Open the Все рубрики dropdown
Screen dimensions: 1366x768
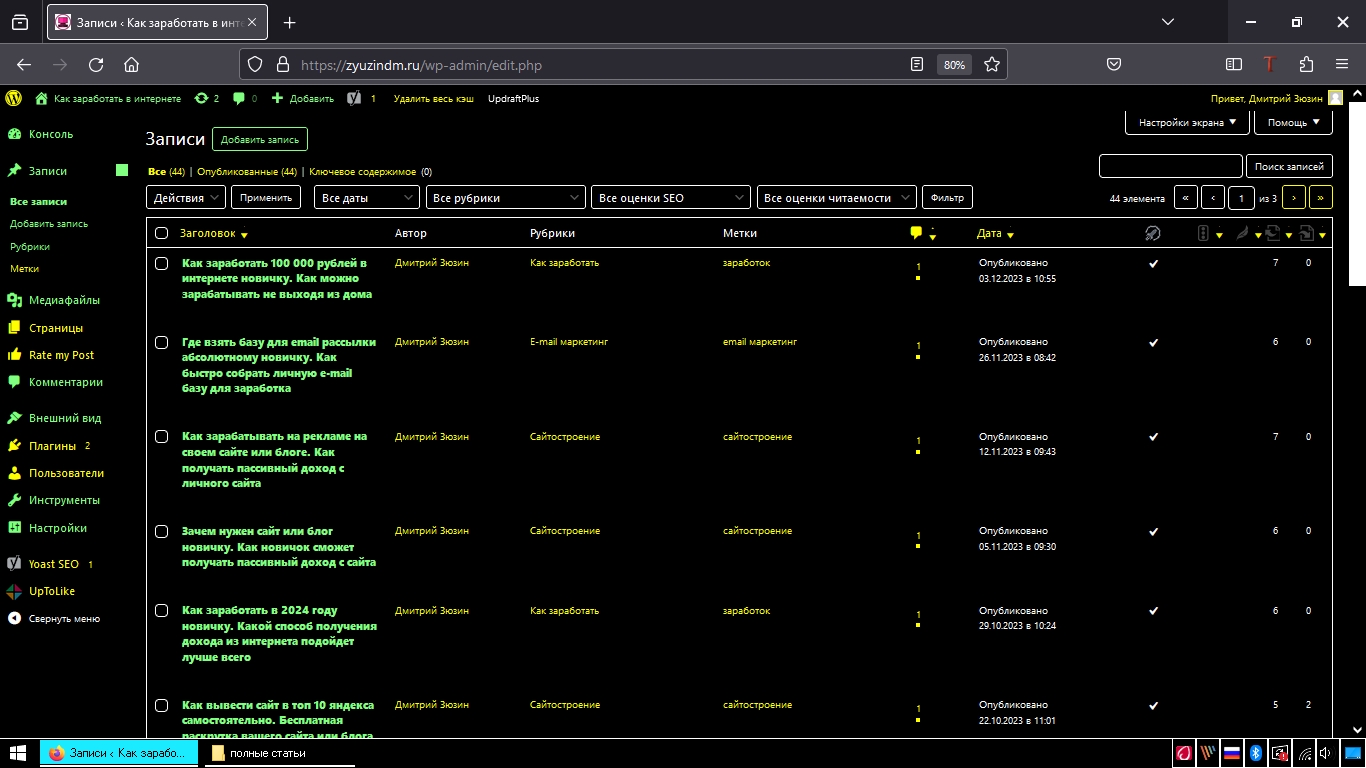505,198
